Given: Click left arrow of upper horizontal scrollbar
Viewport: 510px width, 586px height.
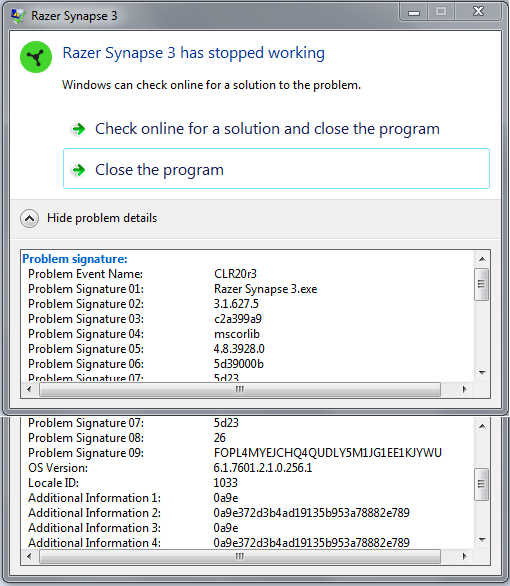Looking at the screenshot, I should coord(30,389).
